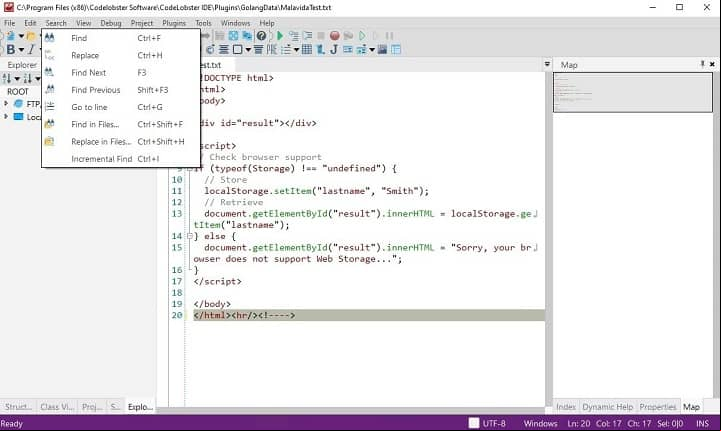
Task: Open the Tools menu
Action: [203, 23]
